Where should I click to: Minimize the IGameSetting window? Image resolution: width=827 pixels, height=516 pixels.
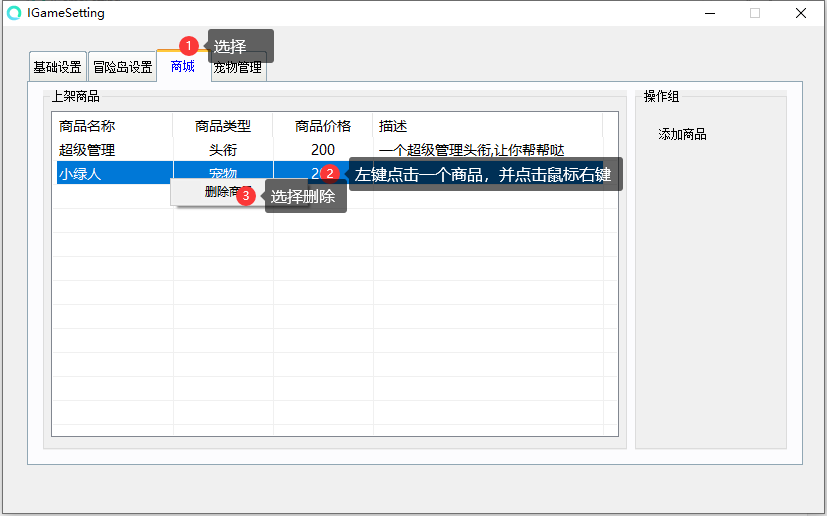710,13
